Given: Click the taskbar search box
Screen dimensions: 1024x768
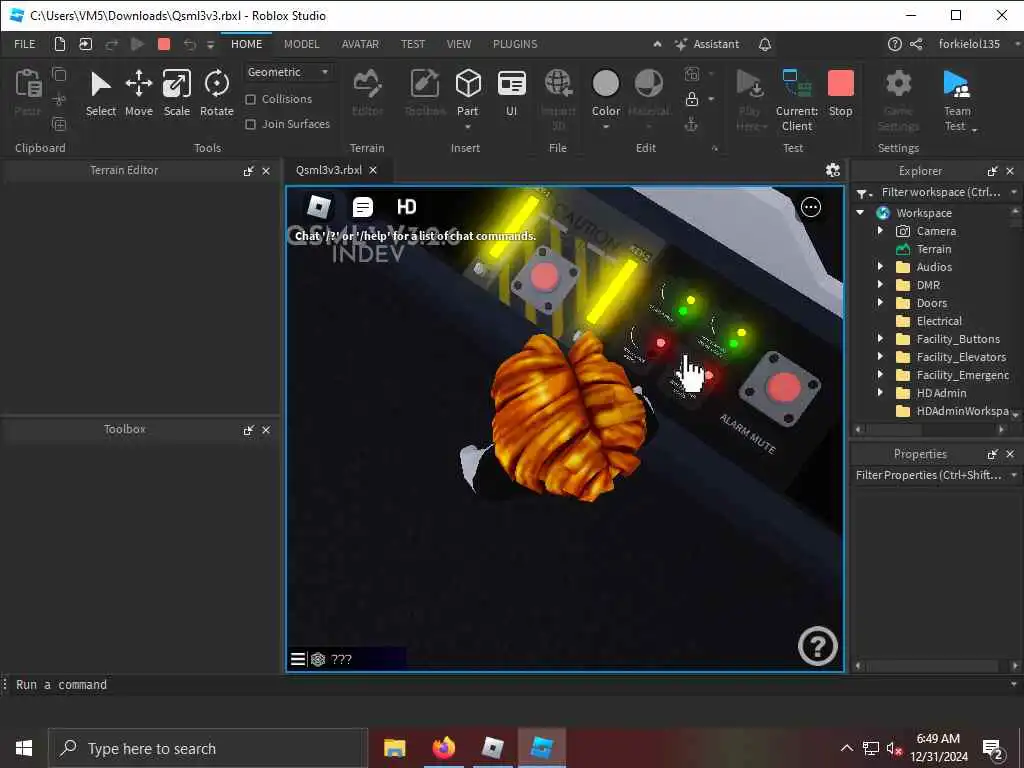Looking at the screenshot, I should tap(207, 748).
